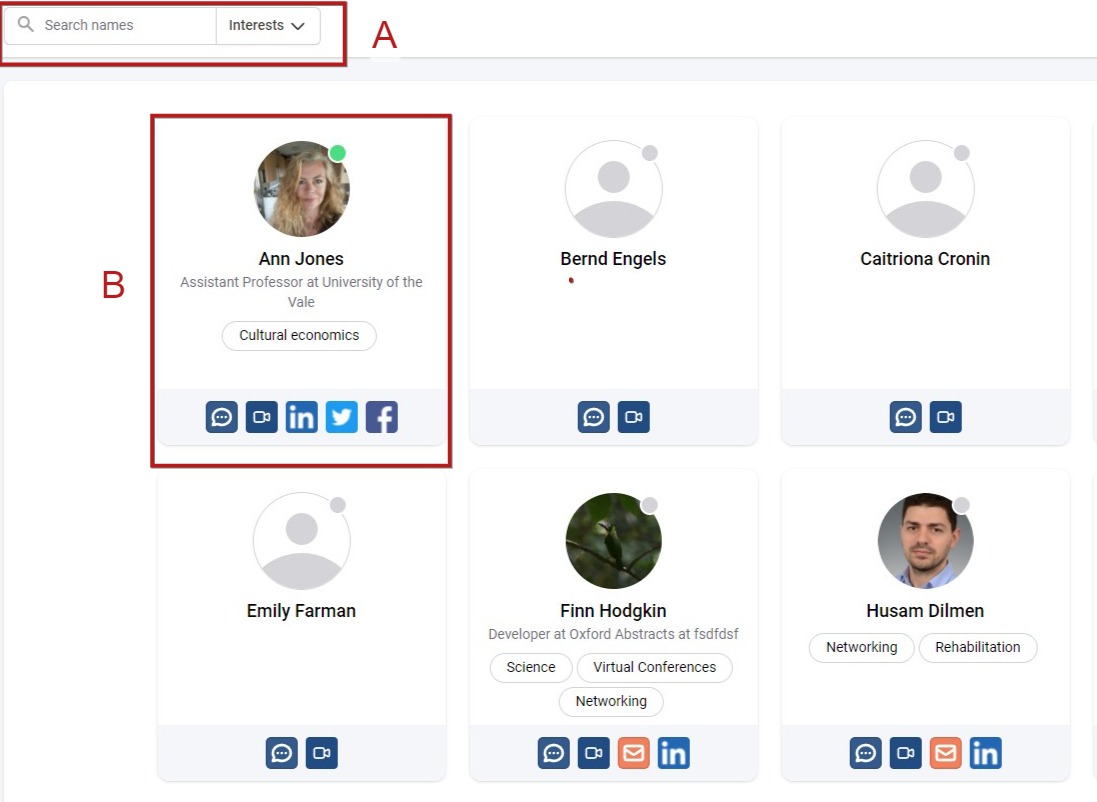The height and width of the screenshot is (802, 1097).
Task: Select Ann Jones's profile photo
Action: click(302, 189)
